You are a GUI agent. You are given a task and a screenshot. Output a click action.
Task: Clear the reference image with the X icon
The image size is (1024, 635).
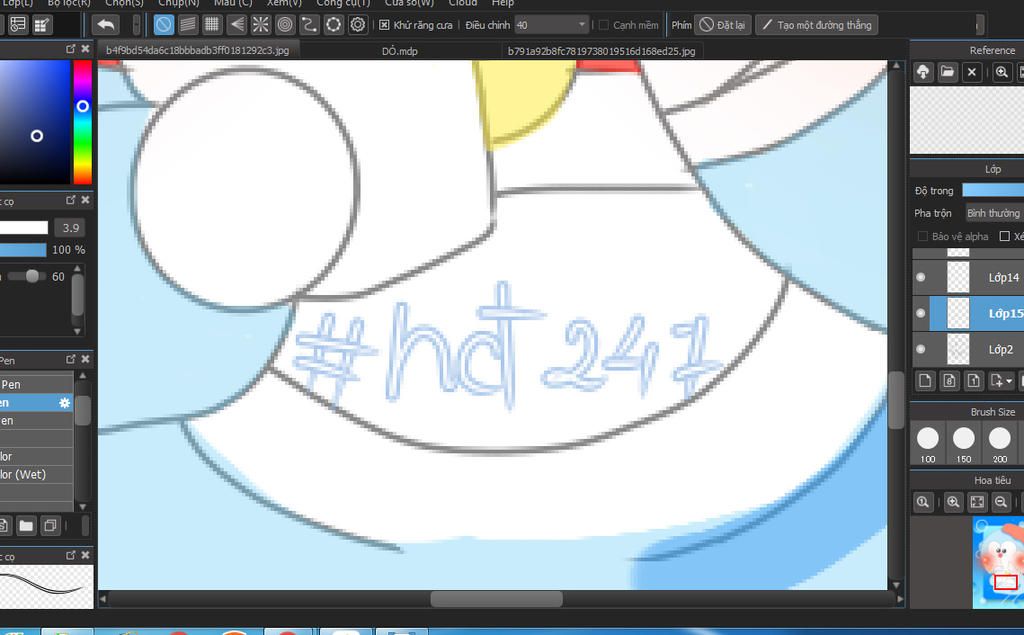(972, 72)
